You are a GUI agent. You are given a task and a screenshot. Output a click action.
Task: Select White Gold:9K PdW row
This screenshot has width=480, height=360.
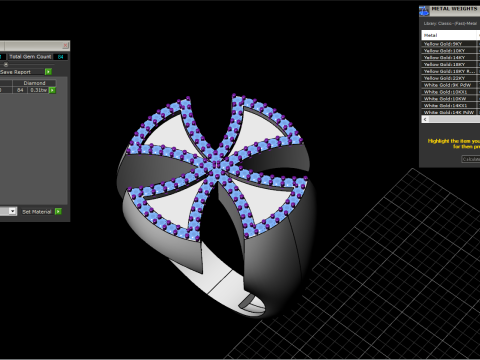pos(449,85)
